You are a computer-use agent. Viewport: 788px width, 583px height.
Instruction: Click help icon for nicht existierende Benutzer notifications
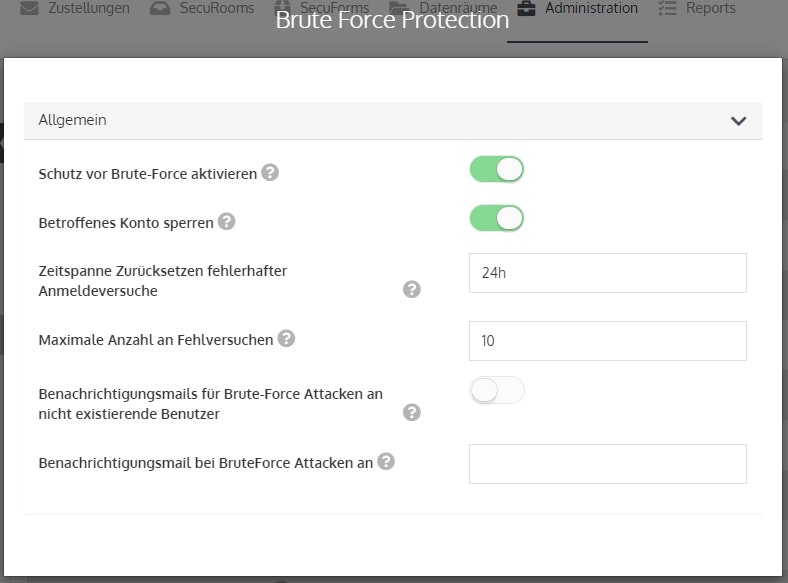pyautogui.click(x=412, y=412)
